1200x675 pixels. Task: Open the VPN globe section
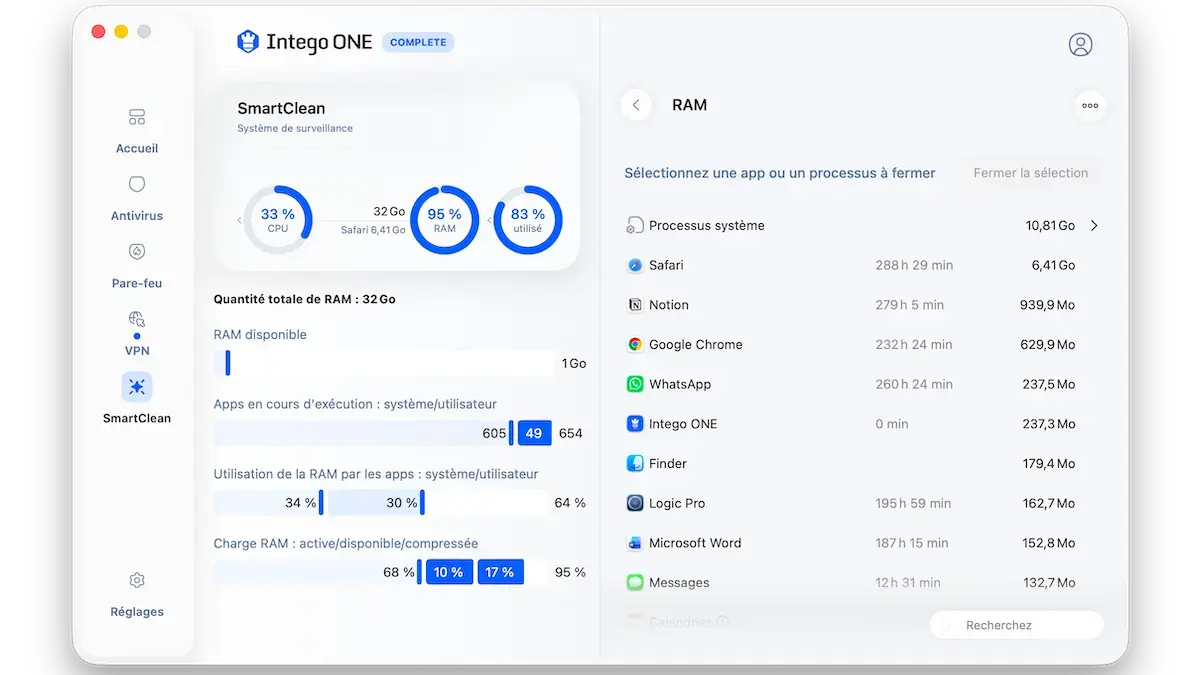(137, 332)
